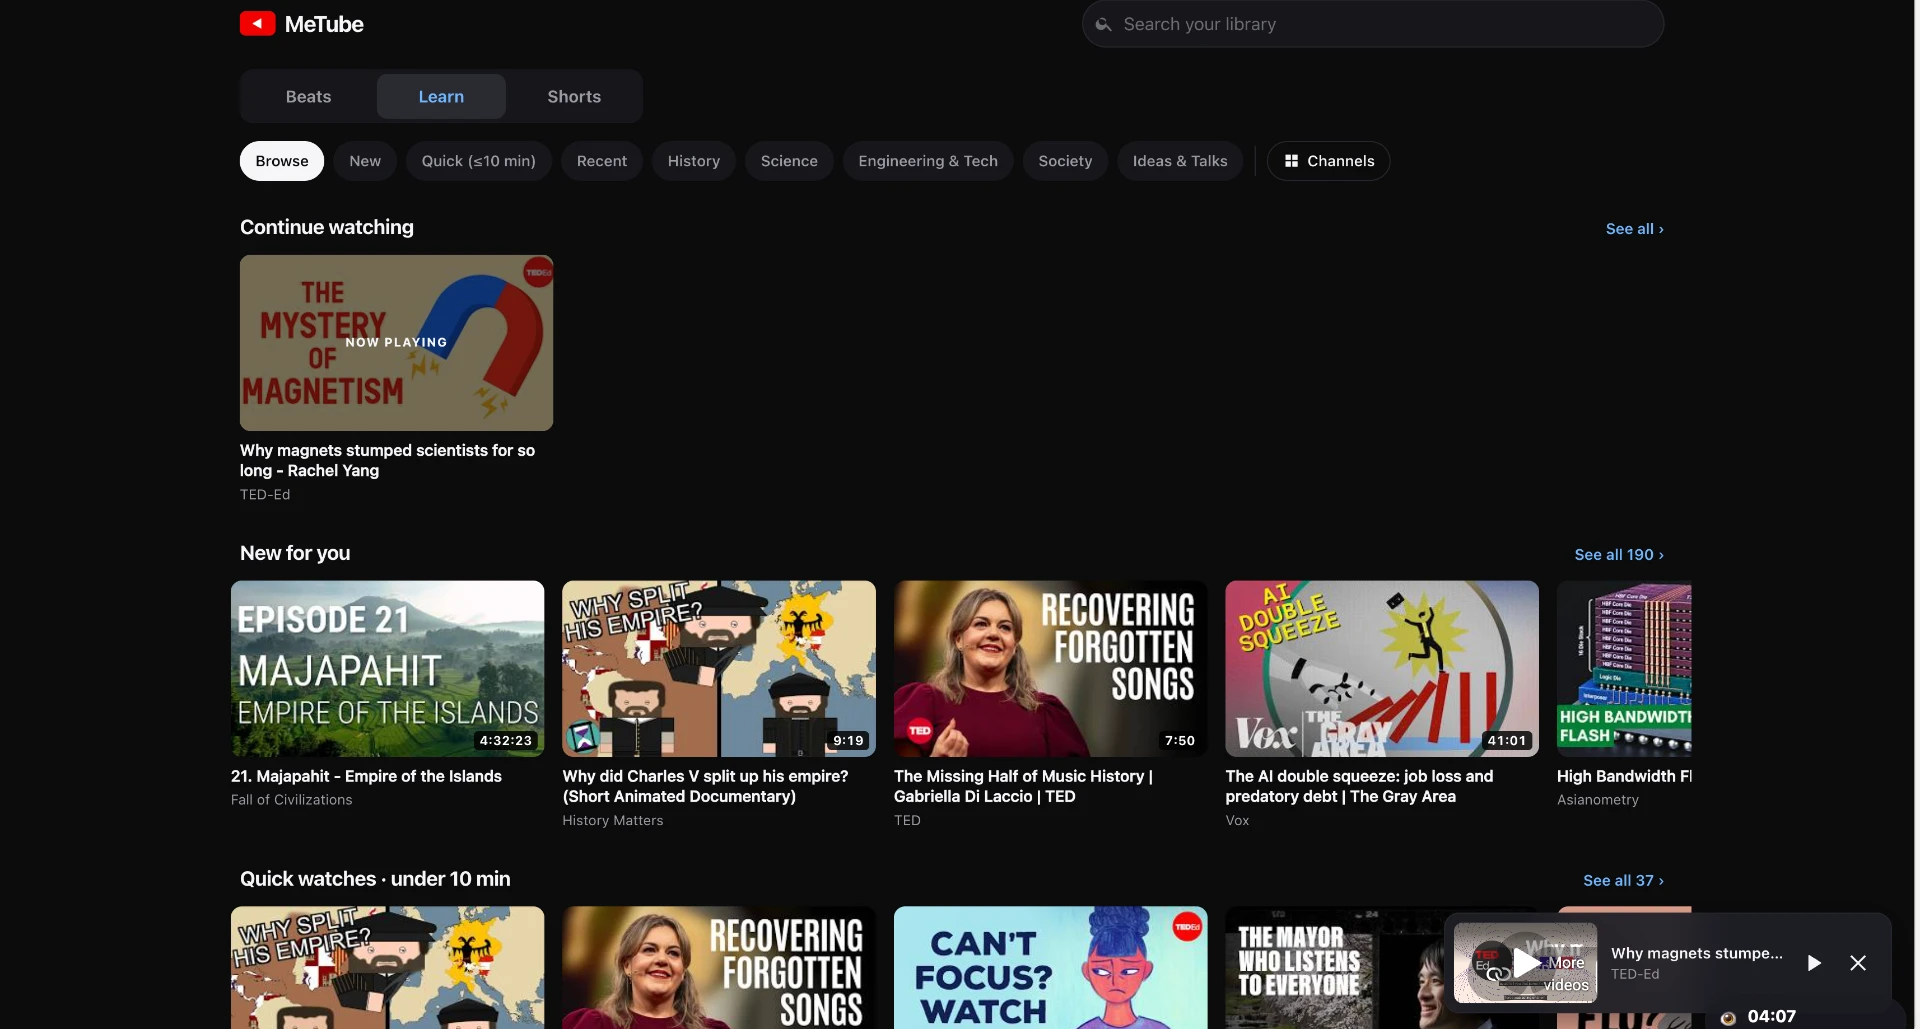Open The Missing Half of Music History title
Image resolution: width=1920 pixels, height=1029 pixels.
1023,787
